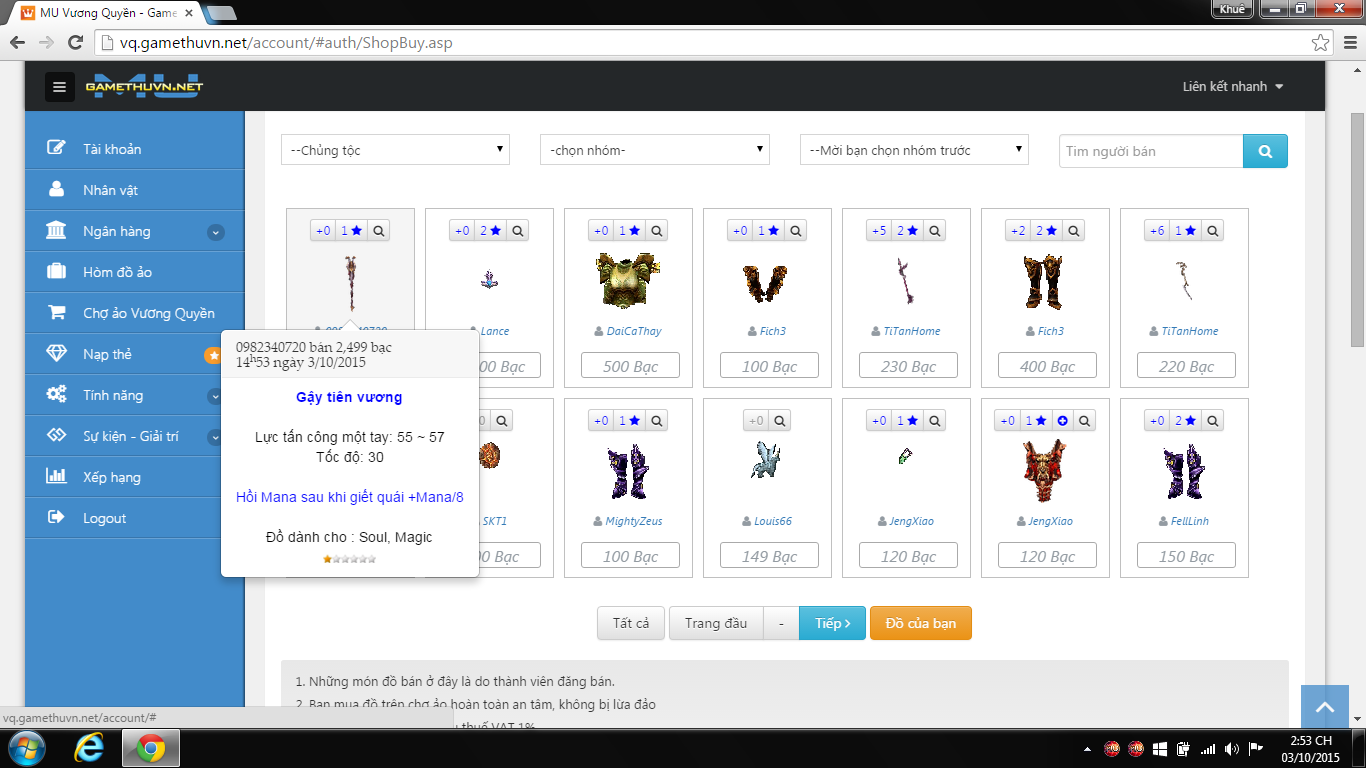This screenshot has width=1366, height=768.
Task: Click the scroll-to-top arrow button
Action: pyautogui.click(x=1324, y=707)
